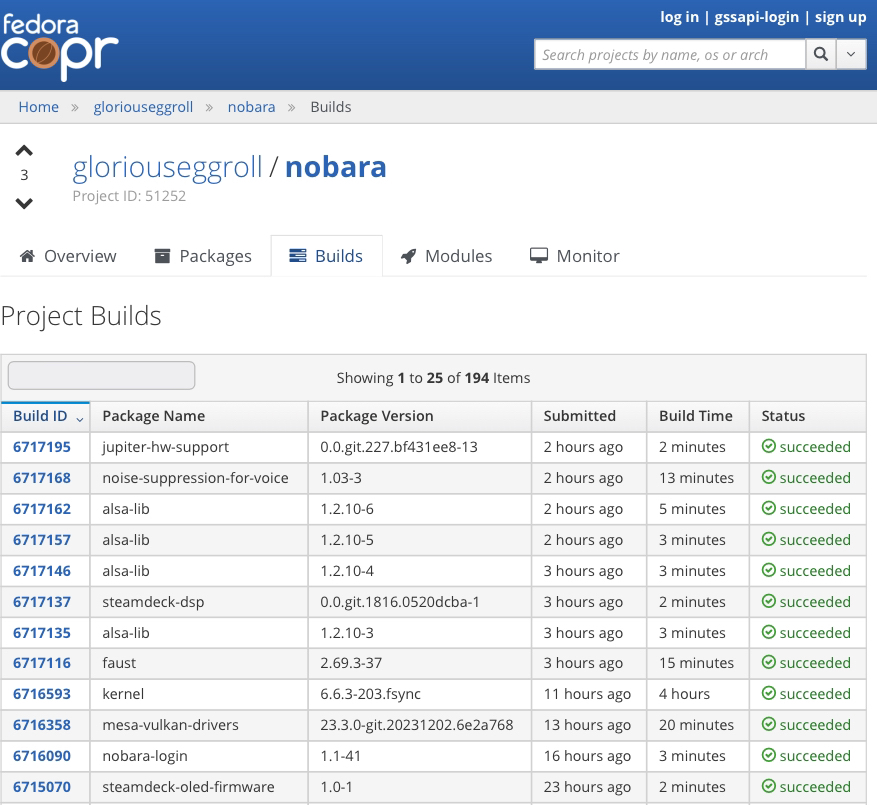Focus the project search field
877x805 pixels.
coord(669,54)
